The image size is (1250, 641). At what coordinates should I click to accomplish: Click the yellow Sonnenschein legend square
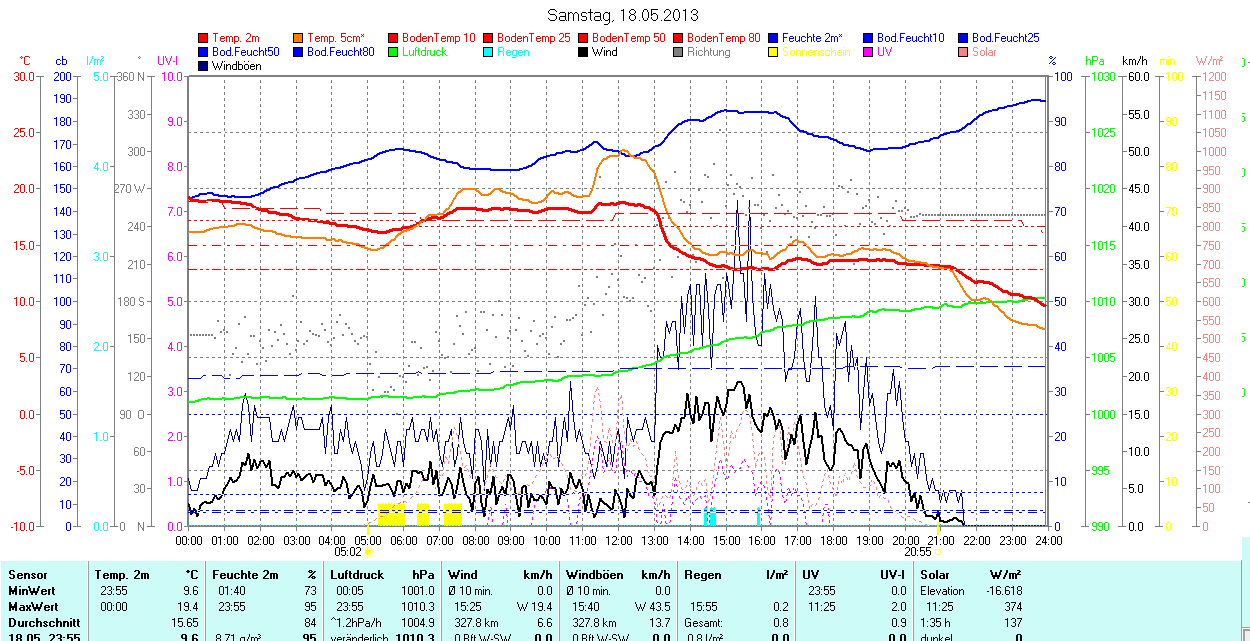coord(774,52)
